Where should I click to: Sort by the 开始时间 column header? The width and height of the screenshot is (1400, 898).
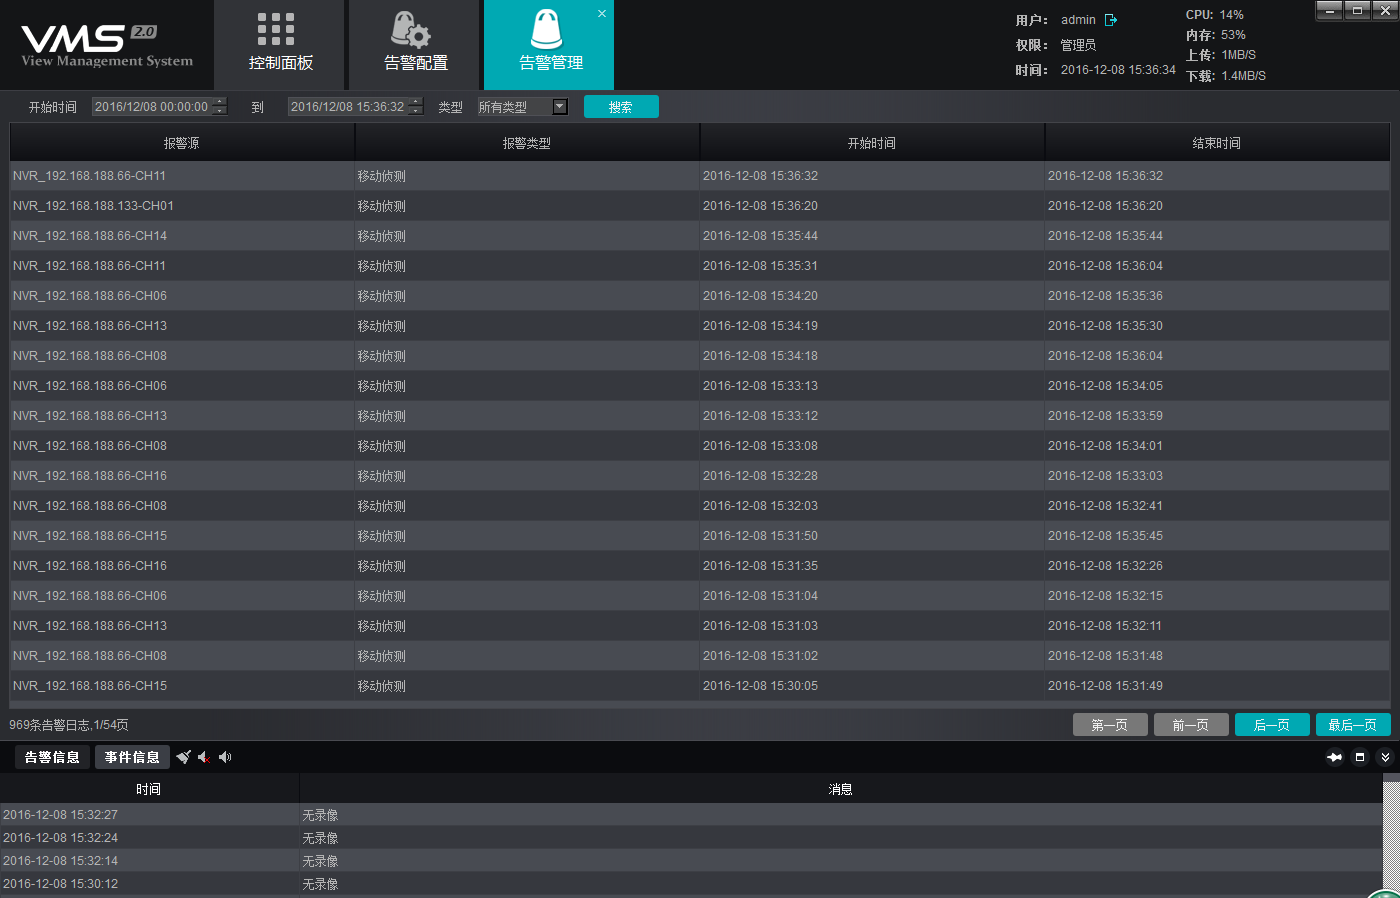coord(872,143)
